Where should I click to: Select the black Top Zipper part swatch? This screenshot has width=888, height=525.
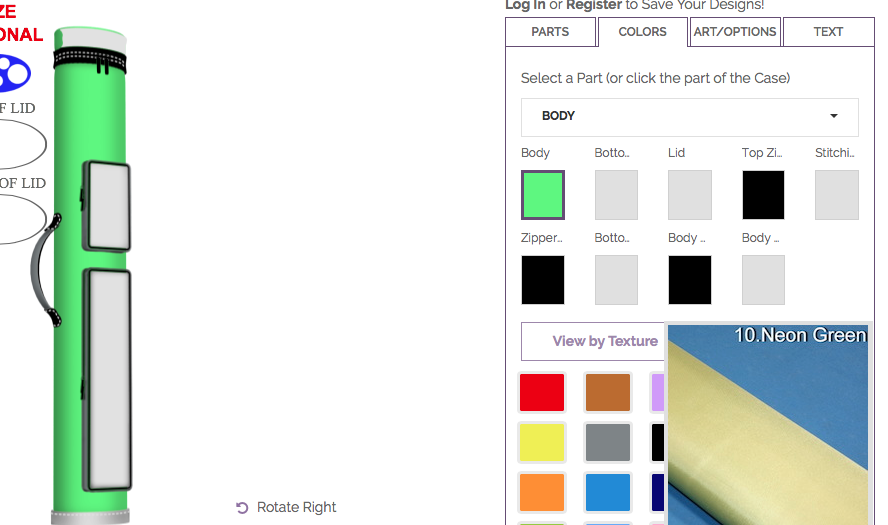(x=763, y=195)
